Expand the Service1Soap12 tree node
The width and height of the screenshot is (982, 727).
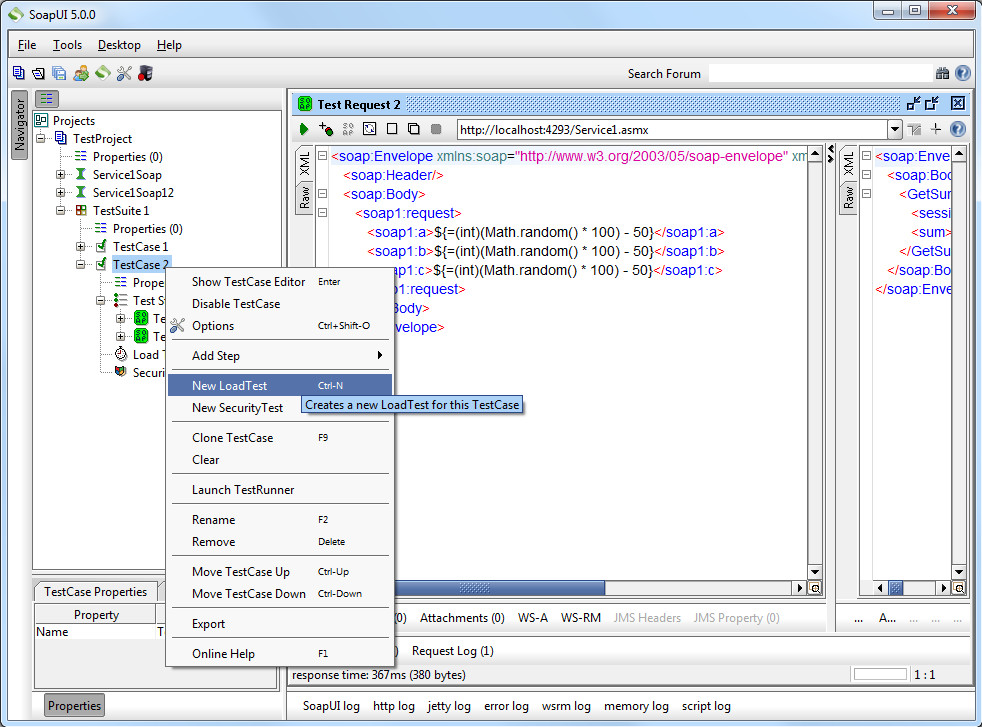tap(61, 192)
